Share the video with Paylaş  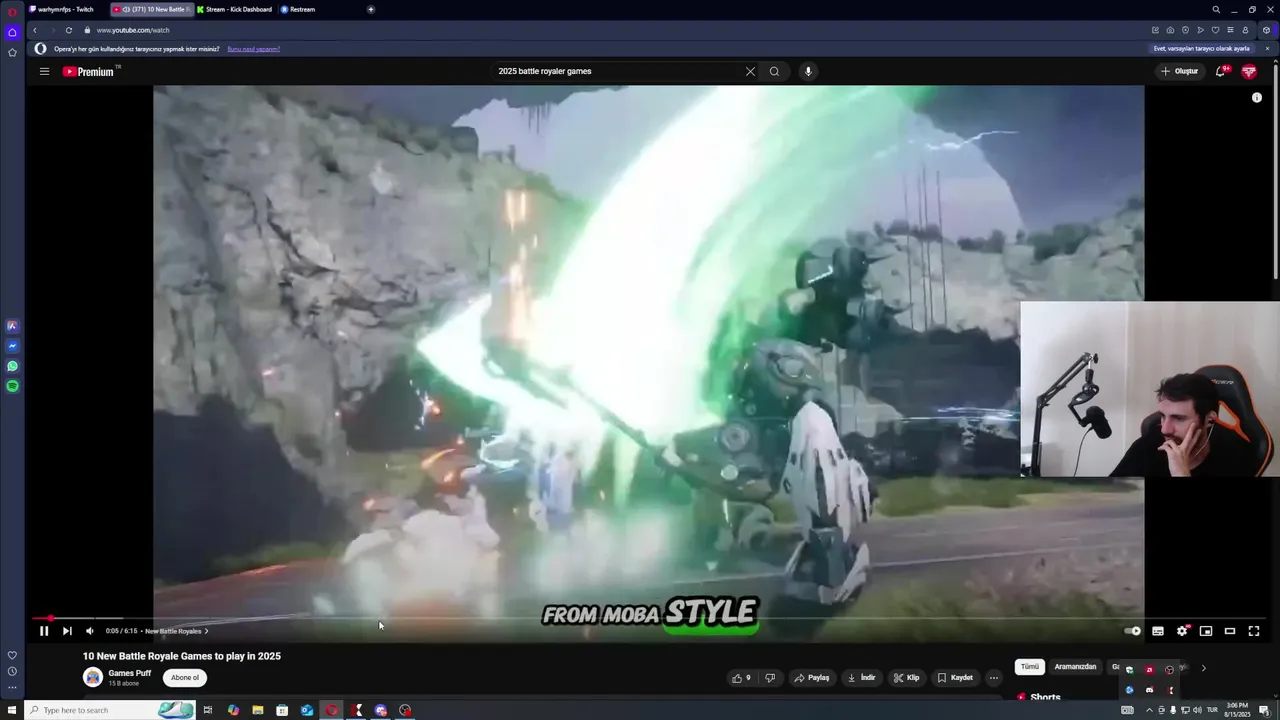coord(812,678)
